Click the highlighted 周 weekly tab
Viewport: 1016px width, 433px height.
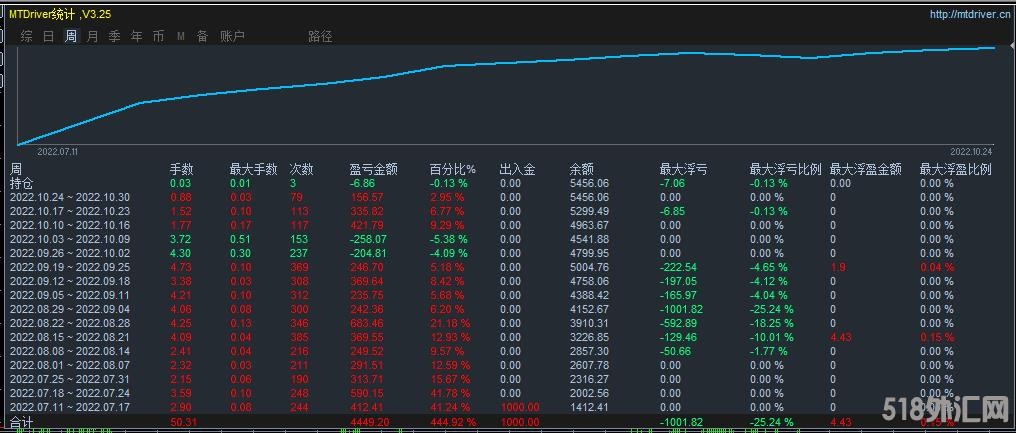70,36
